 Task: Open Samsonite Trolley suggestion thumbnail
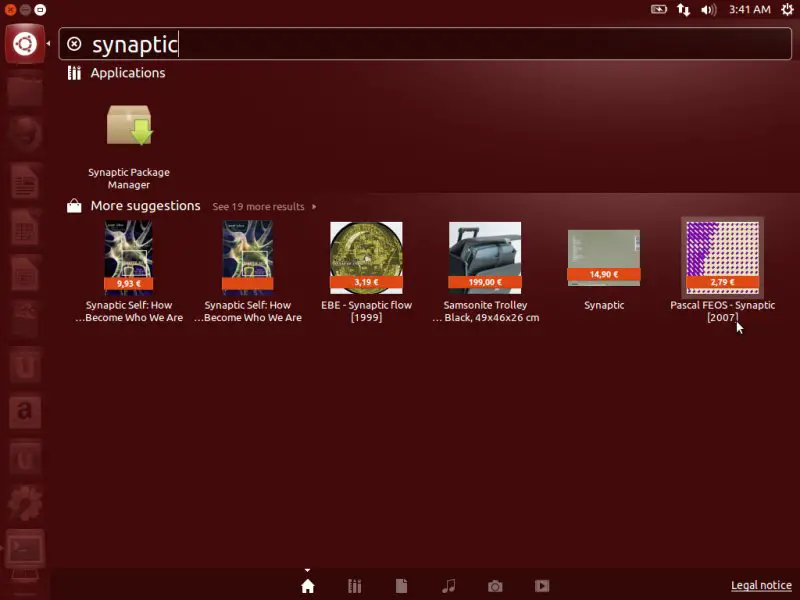pyautogui.click(x=485, y=258)
